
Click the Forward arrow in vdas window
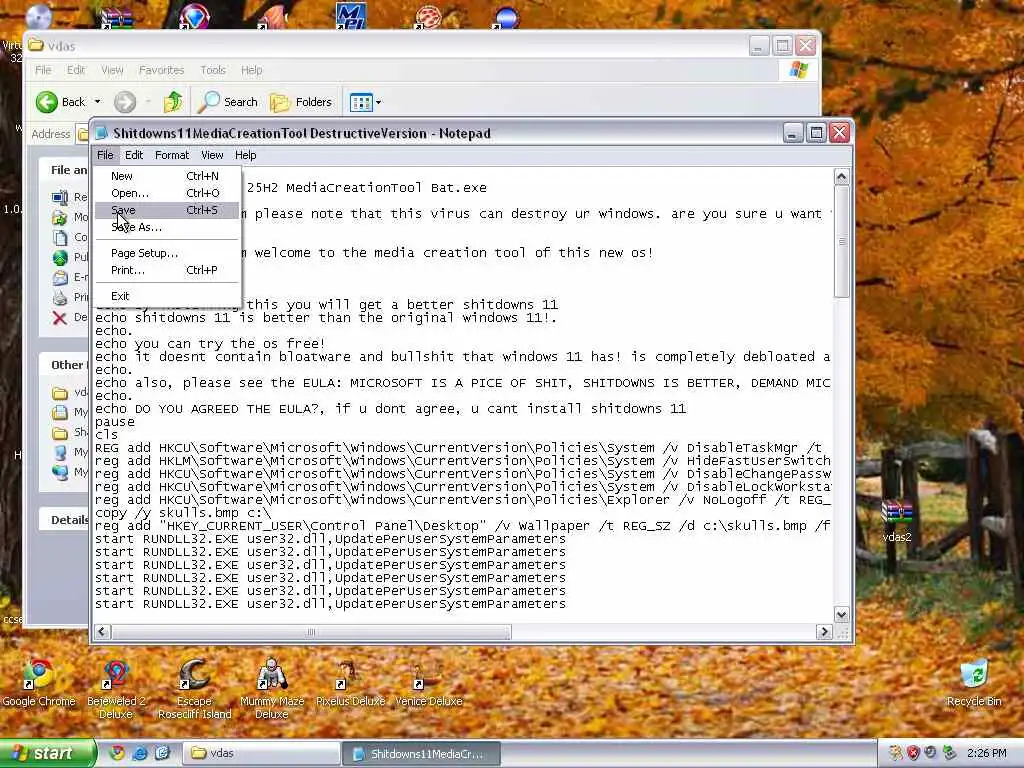pyautogui.click(x=125, y=102)
